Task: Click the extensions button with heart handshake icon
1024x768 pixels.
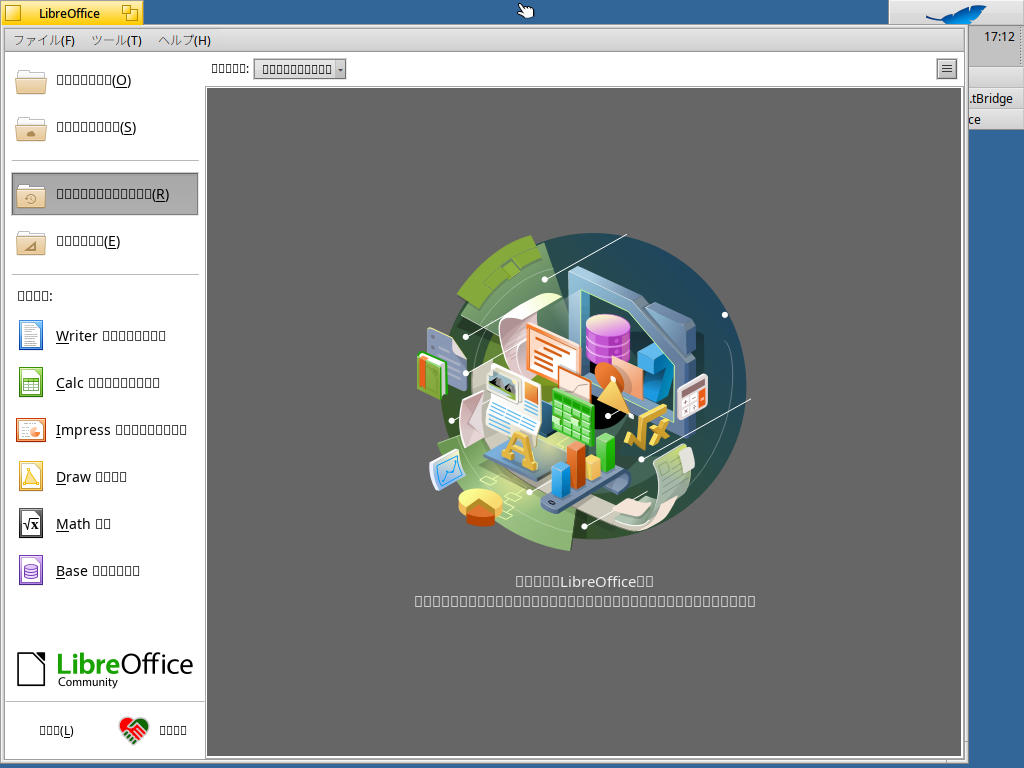Action: pyautogui.click(x=154, y=730)
